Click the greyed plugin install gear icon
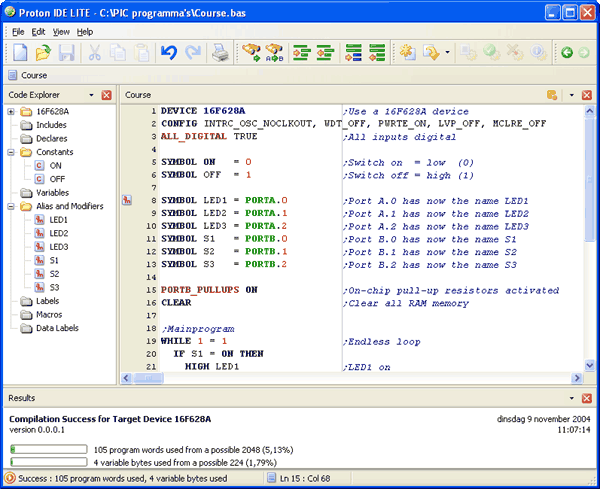This screenshot has height=489, width=600. pos(468,52)
